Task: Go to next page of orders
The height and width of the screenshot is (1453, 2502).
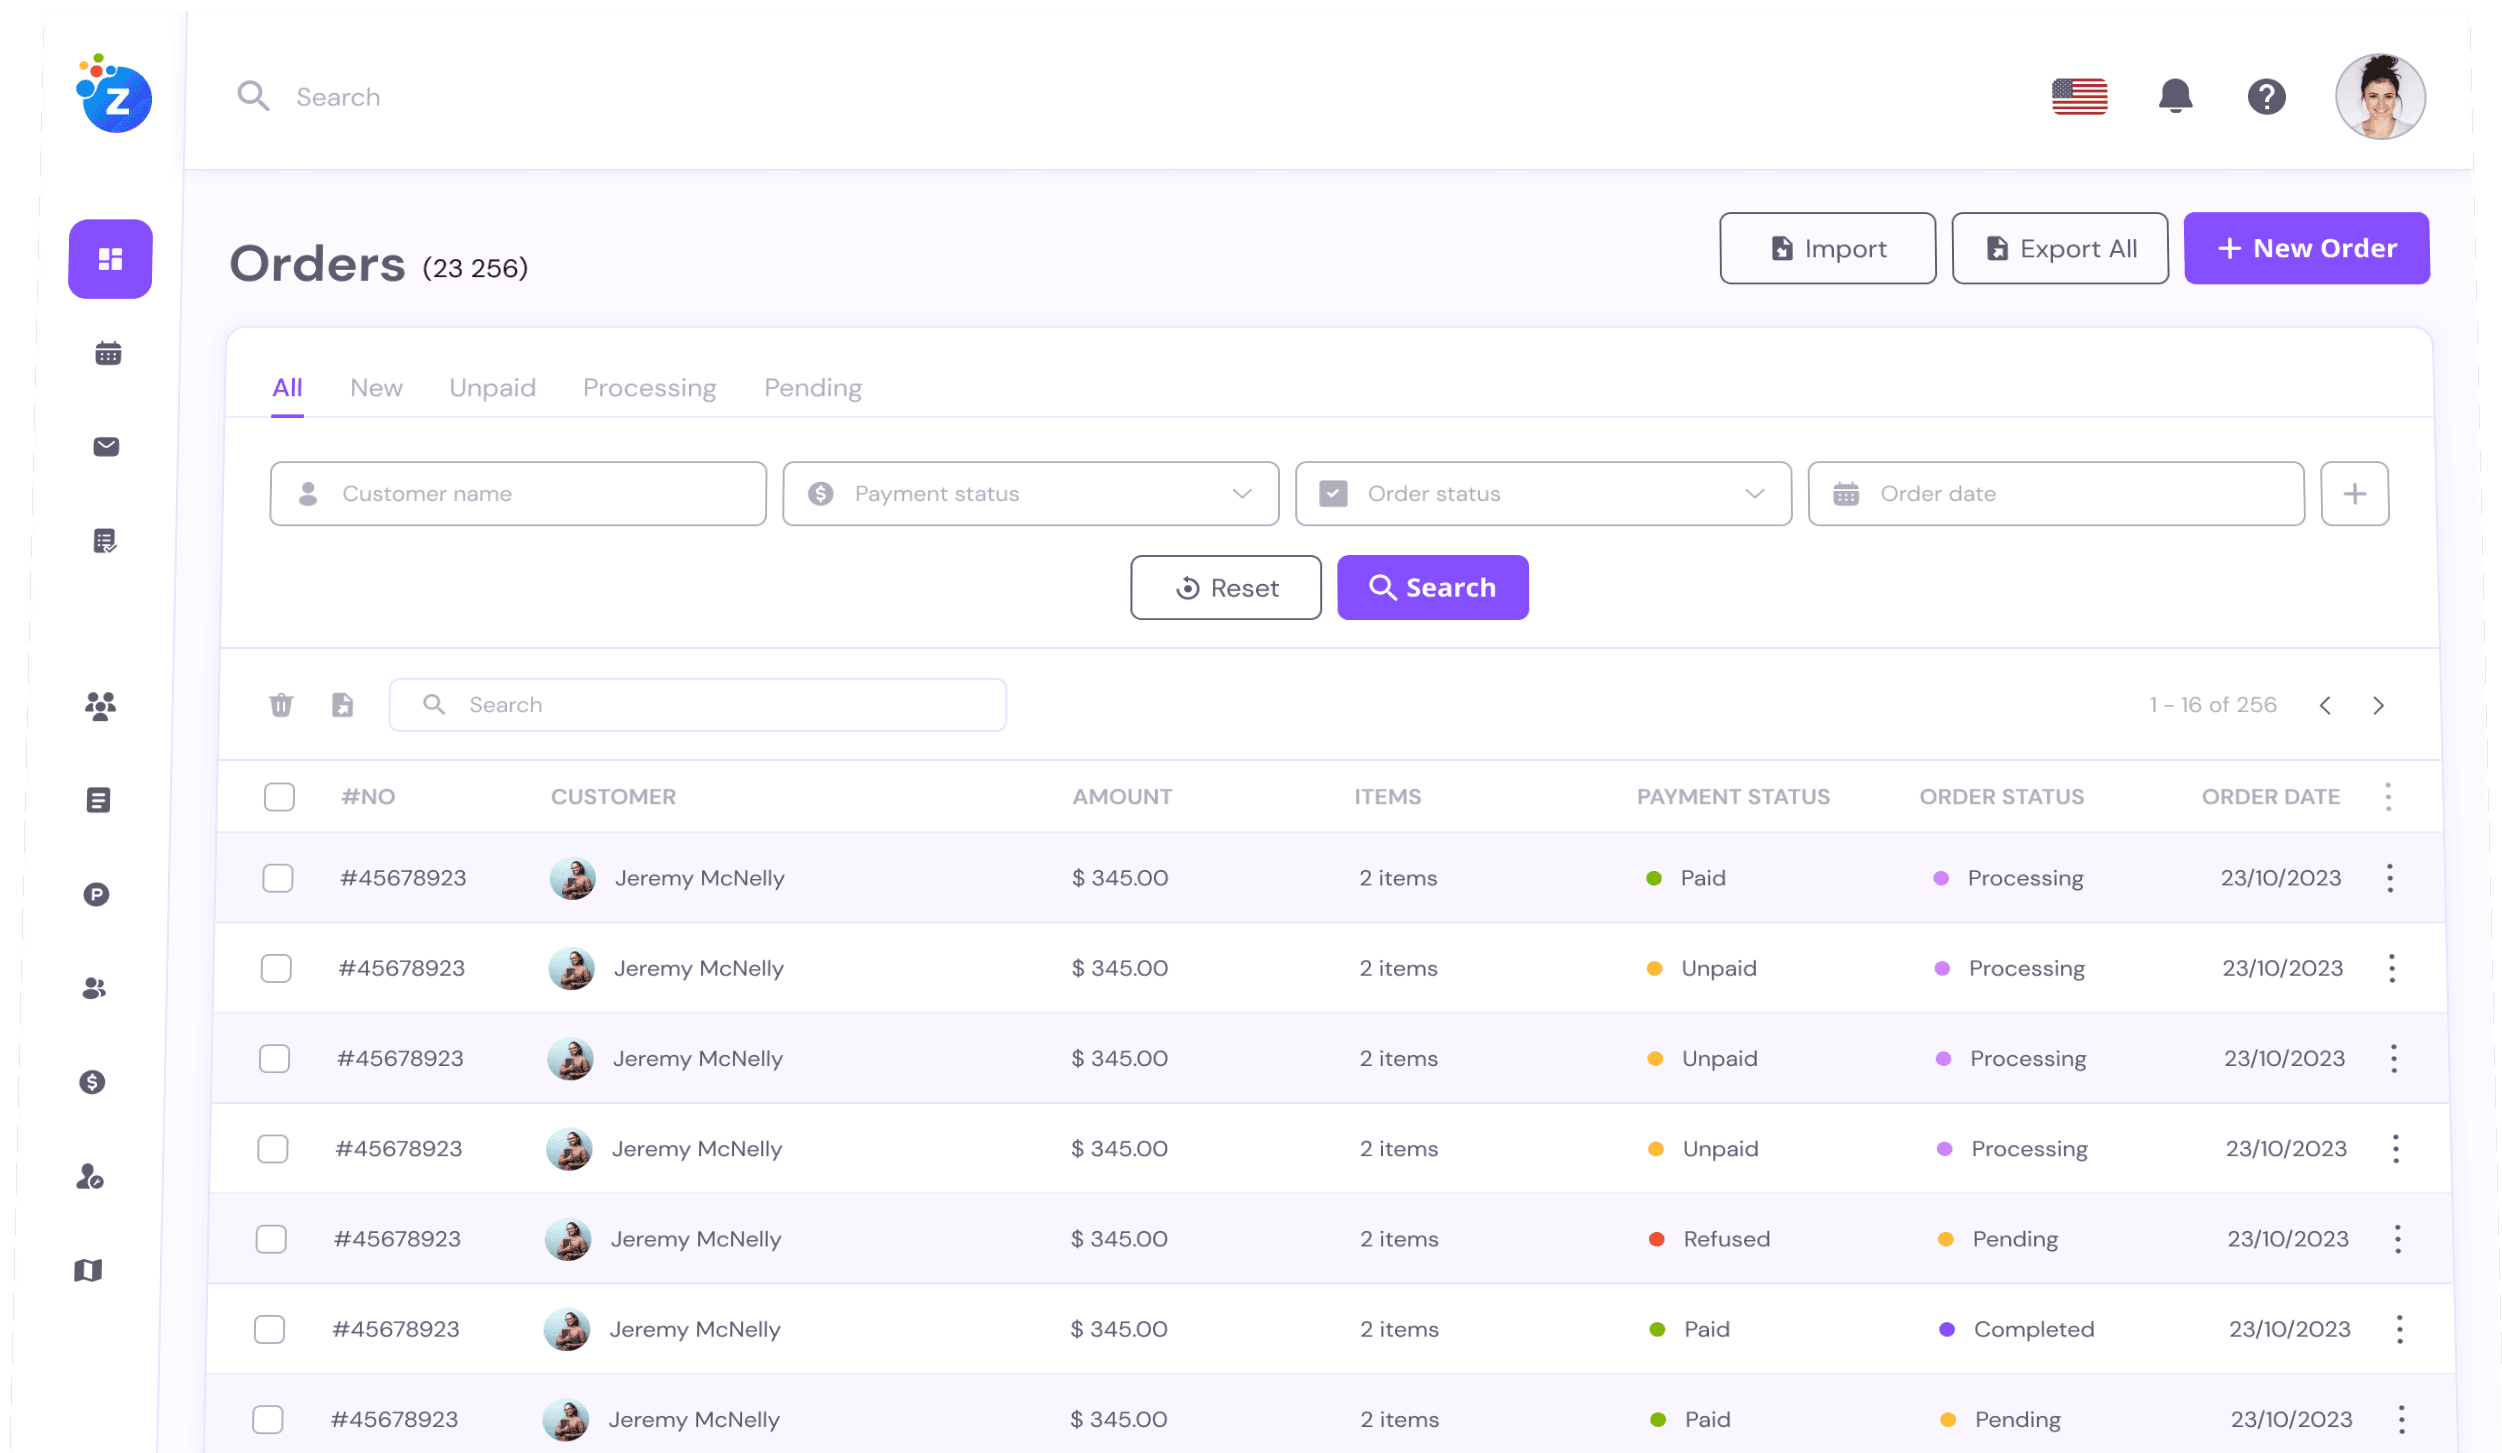Action: 2378,706
